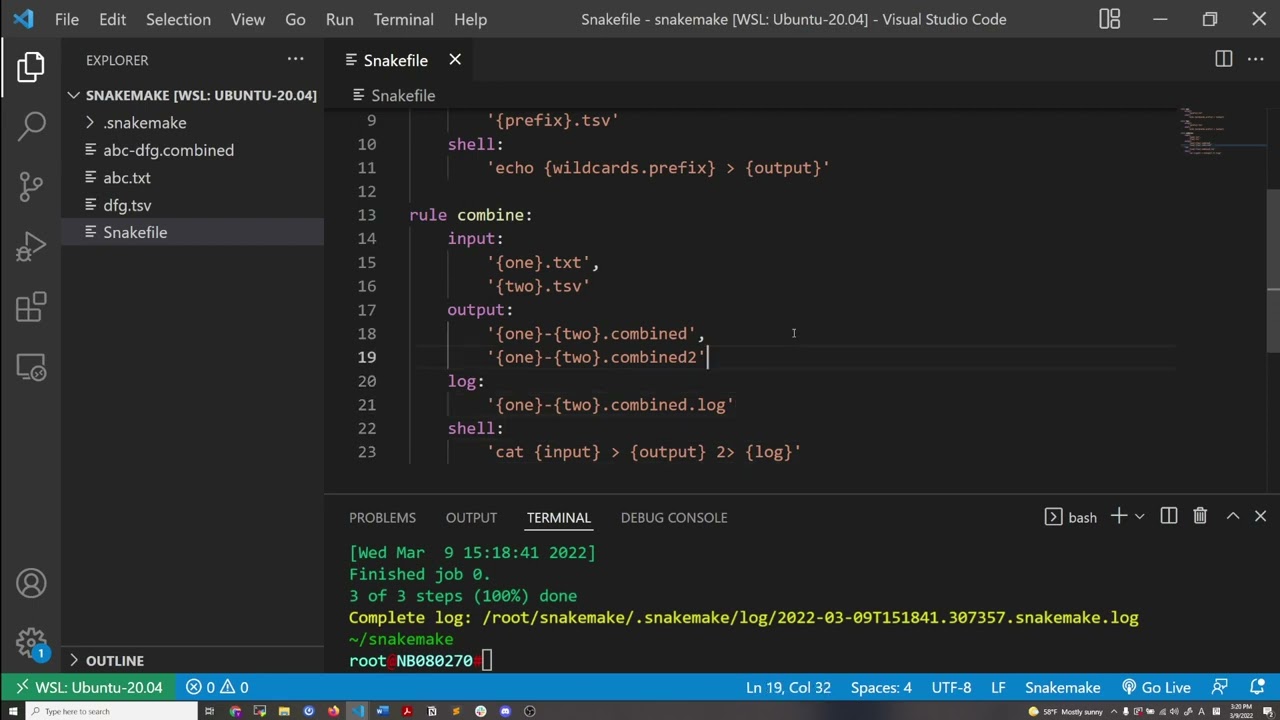Click the taskbar search box
1280x720 pixels.
point(110,711)
